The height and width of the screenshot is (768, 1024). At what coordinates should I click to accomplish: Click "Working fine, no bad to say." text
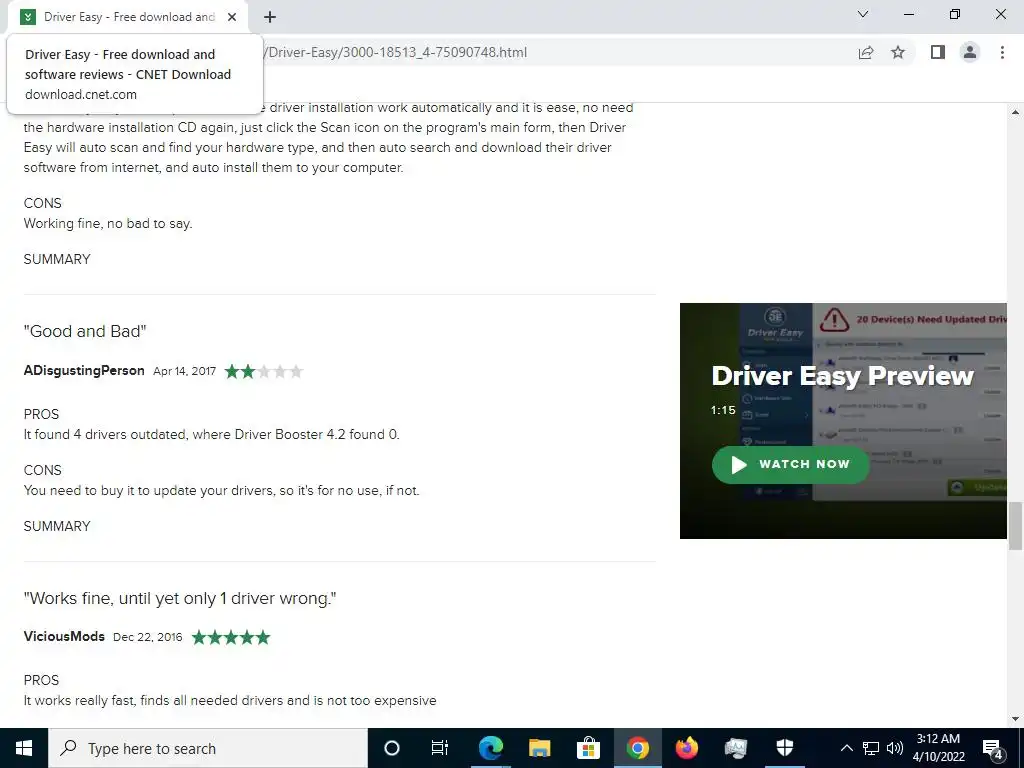tap(108, 223)
